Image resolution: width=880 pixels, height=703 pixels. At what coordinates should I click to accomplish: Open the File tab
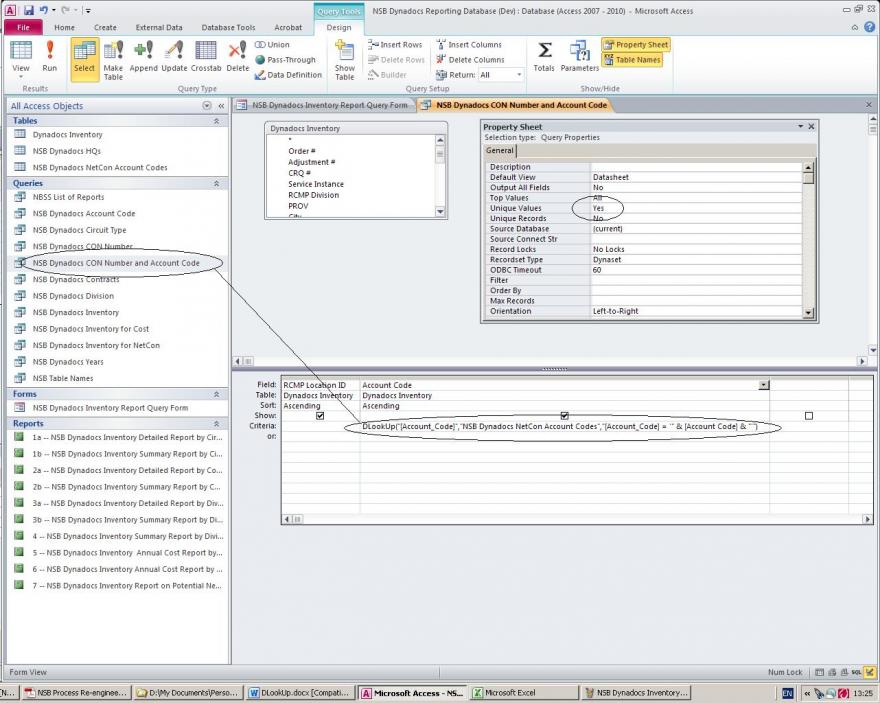click(x=23, y=27)
